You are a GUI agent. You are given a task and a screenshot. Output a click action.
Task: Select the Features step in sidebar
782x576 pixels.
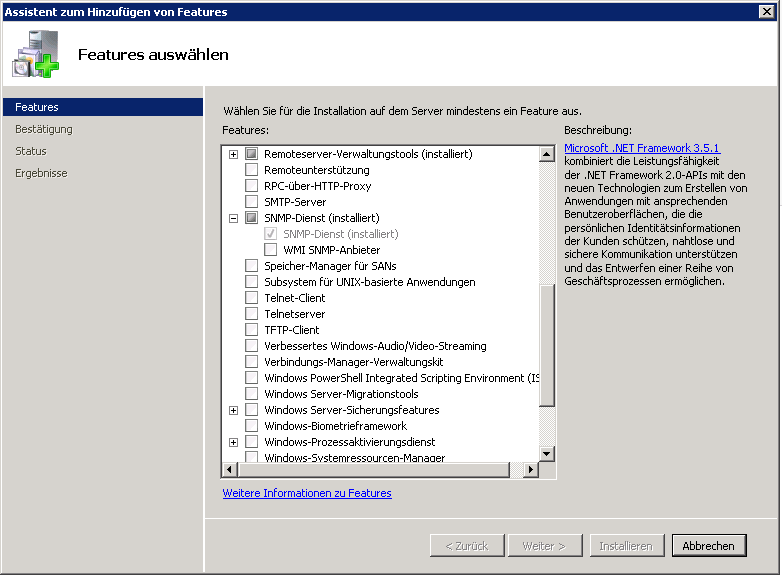click(37, 107)
